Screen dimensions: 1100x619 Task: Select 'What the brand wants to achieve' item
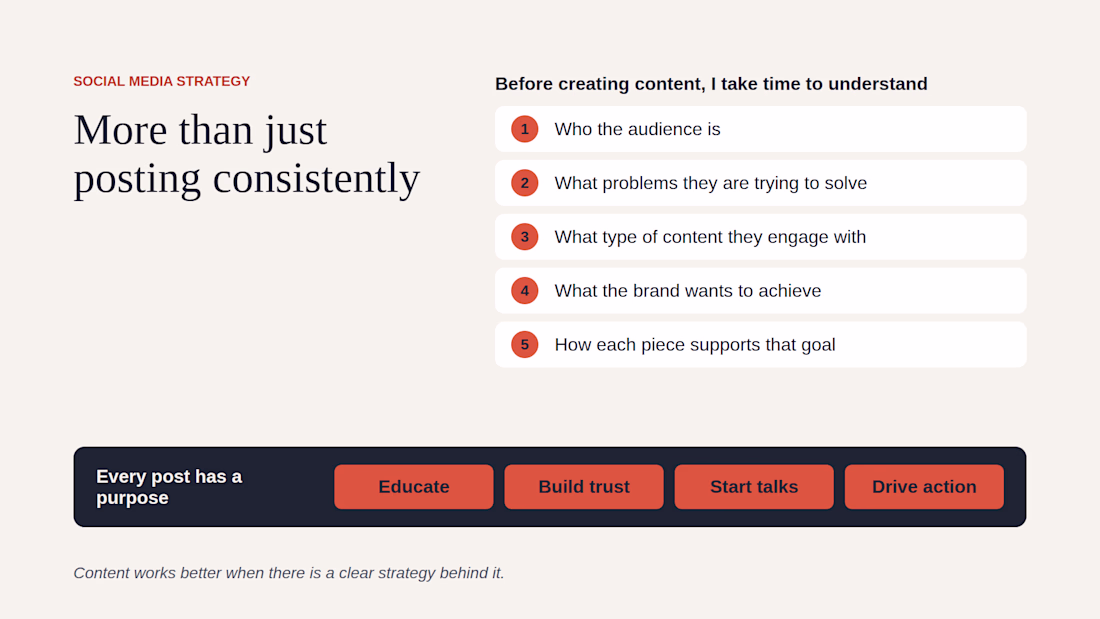(760, 291)
